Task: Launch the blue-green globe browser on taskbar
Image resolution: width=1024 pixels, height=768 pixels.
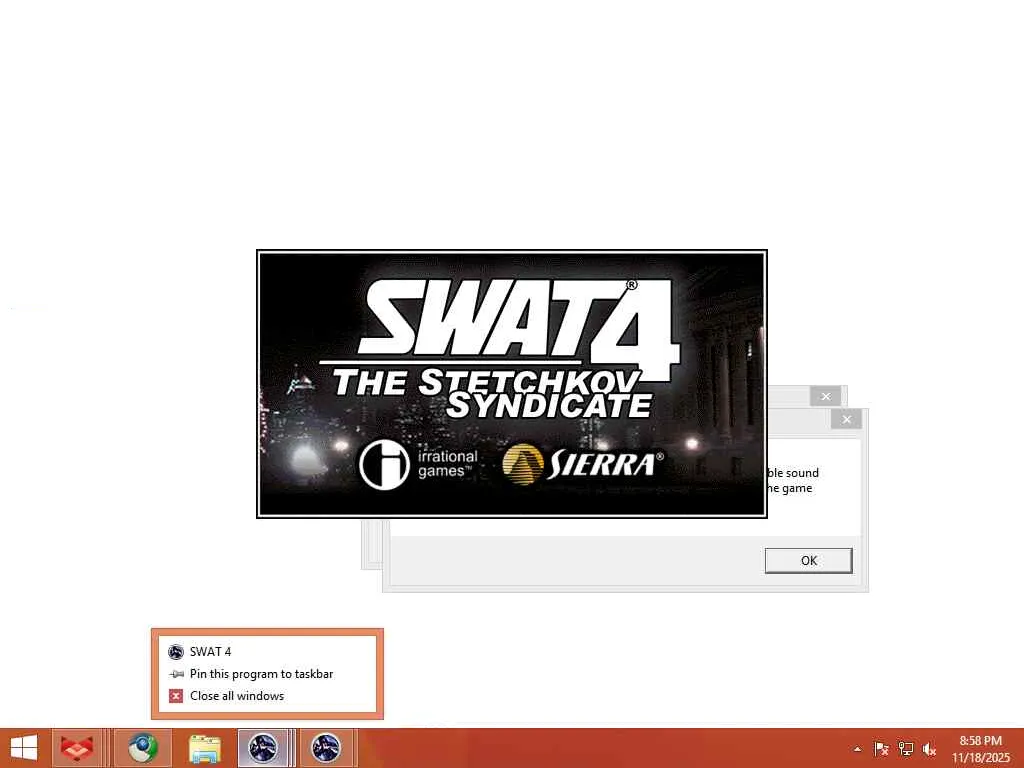Action: pyautogui.click(x=143, y=748)
